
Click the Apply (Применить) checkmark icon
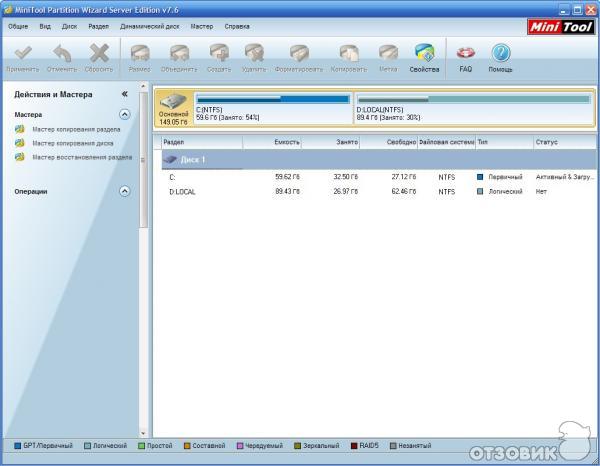coord(23,53)
